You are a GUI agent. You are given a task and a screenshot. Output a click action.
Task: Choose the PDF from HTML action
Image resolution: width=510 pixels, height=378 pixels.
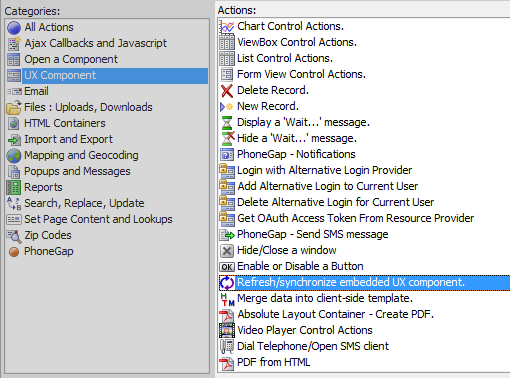tap(273, 362)
